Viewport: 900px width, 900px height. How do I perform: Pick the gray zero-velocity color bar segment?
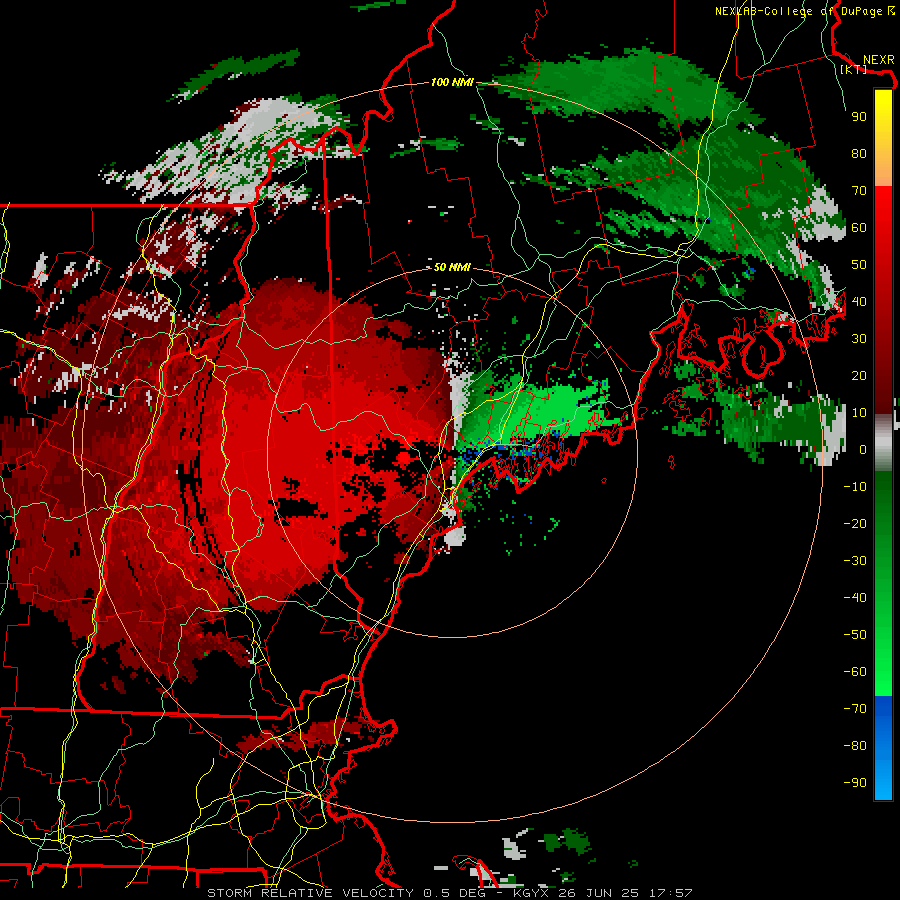[883, 443]
